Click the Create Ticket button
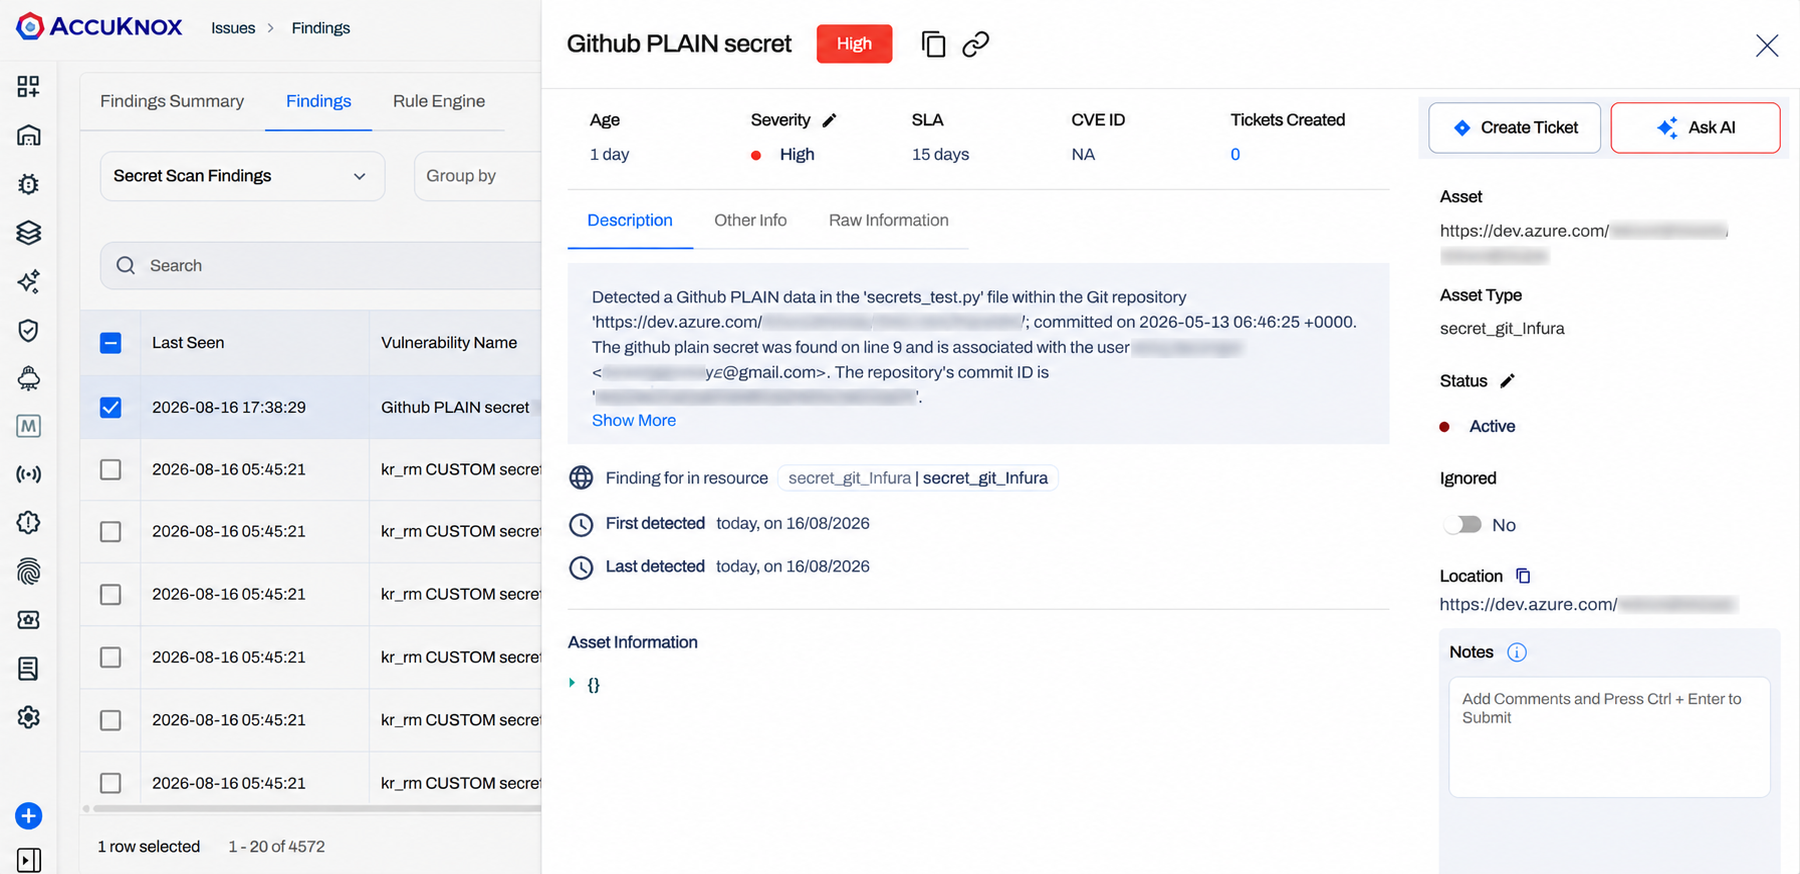Viewport: 1800px width, 874px height. click(1514, 127)
